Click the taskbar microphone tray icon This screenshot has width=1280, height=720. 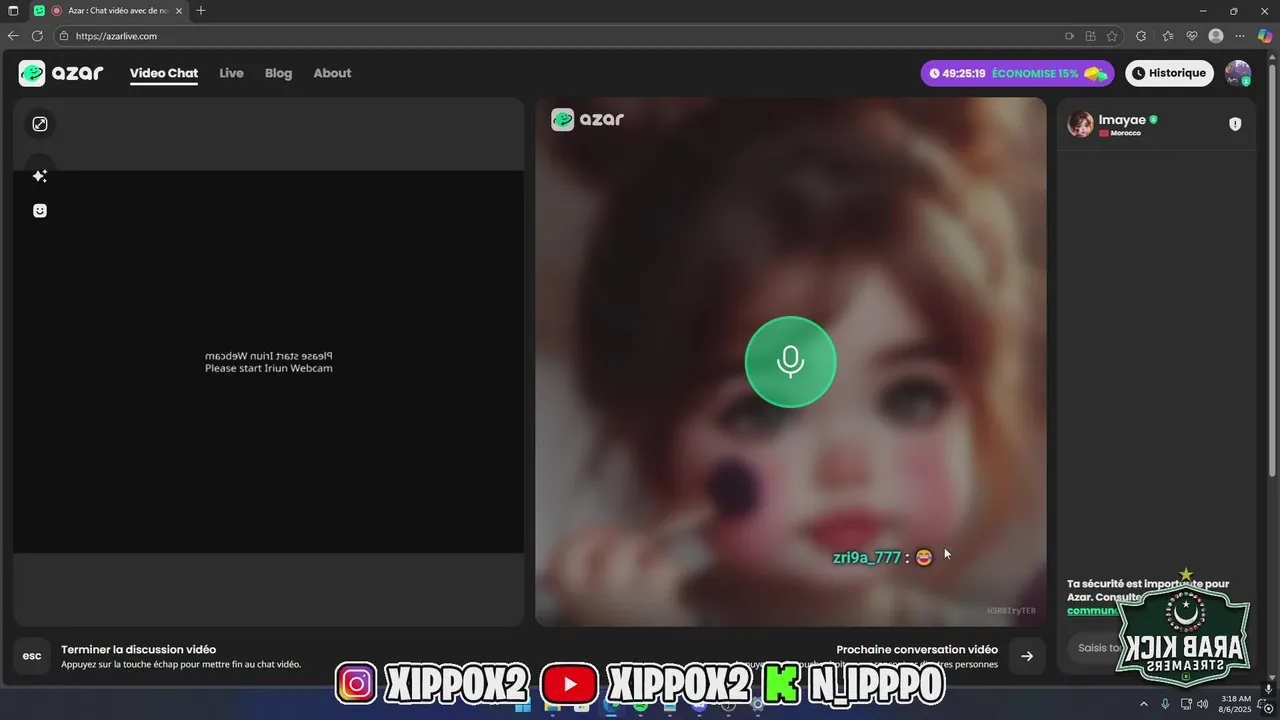click(1165, 704)
